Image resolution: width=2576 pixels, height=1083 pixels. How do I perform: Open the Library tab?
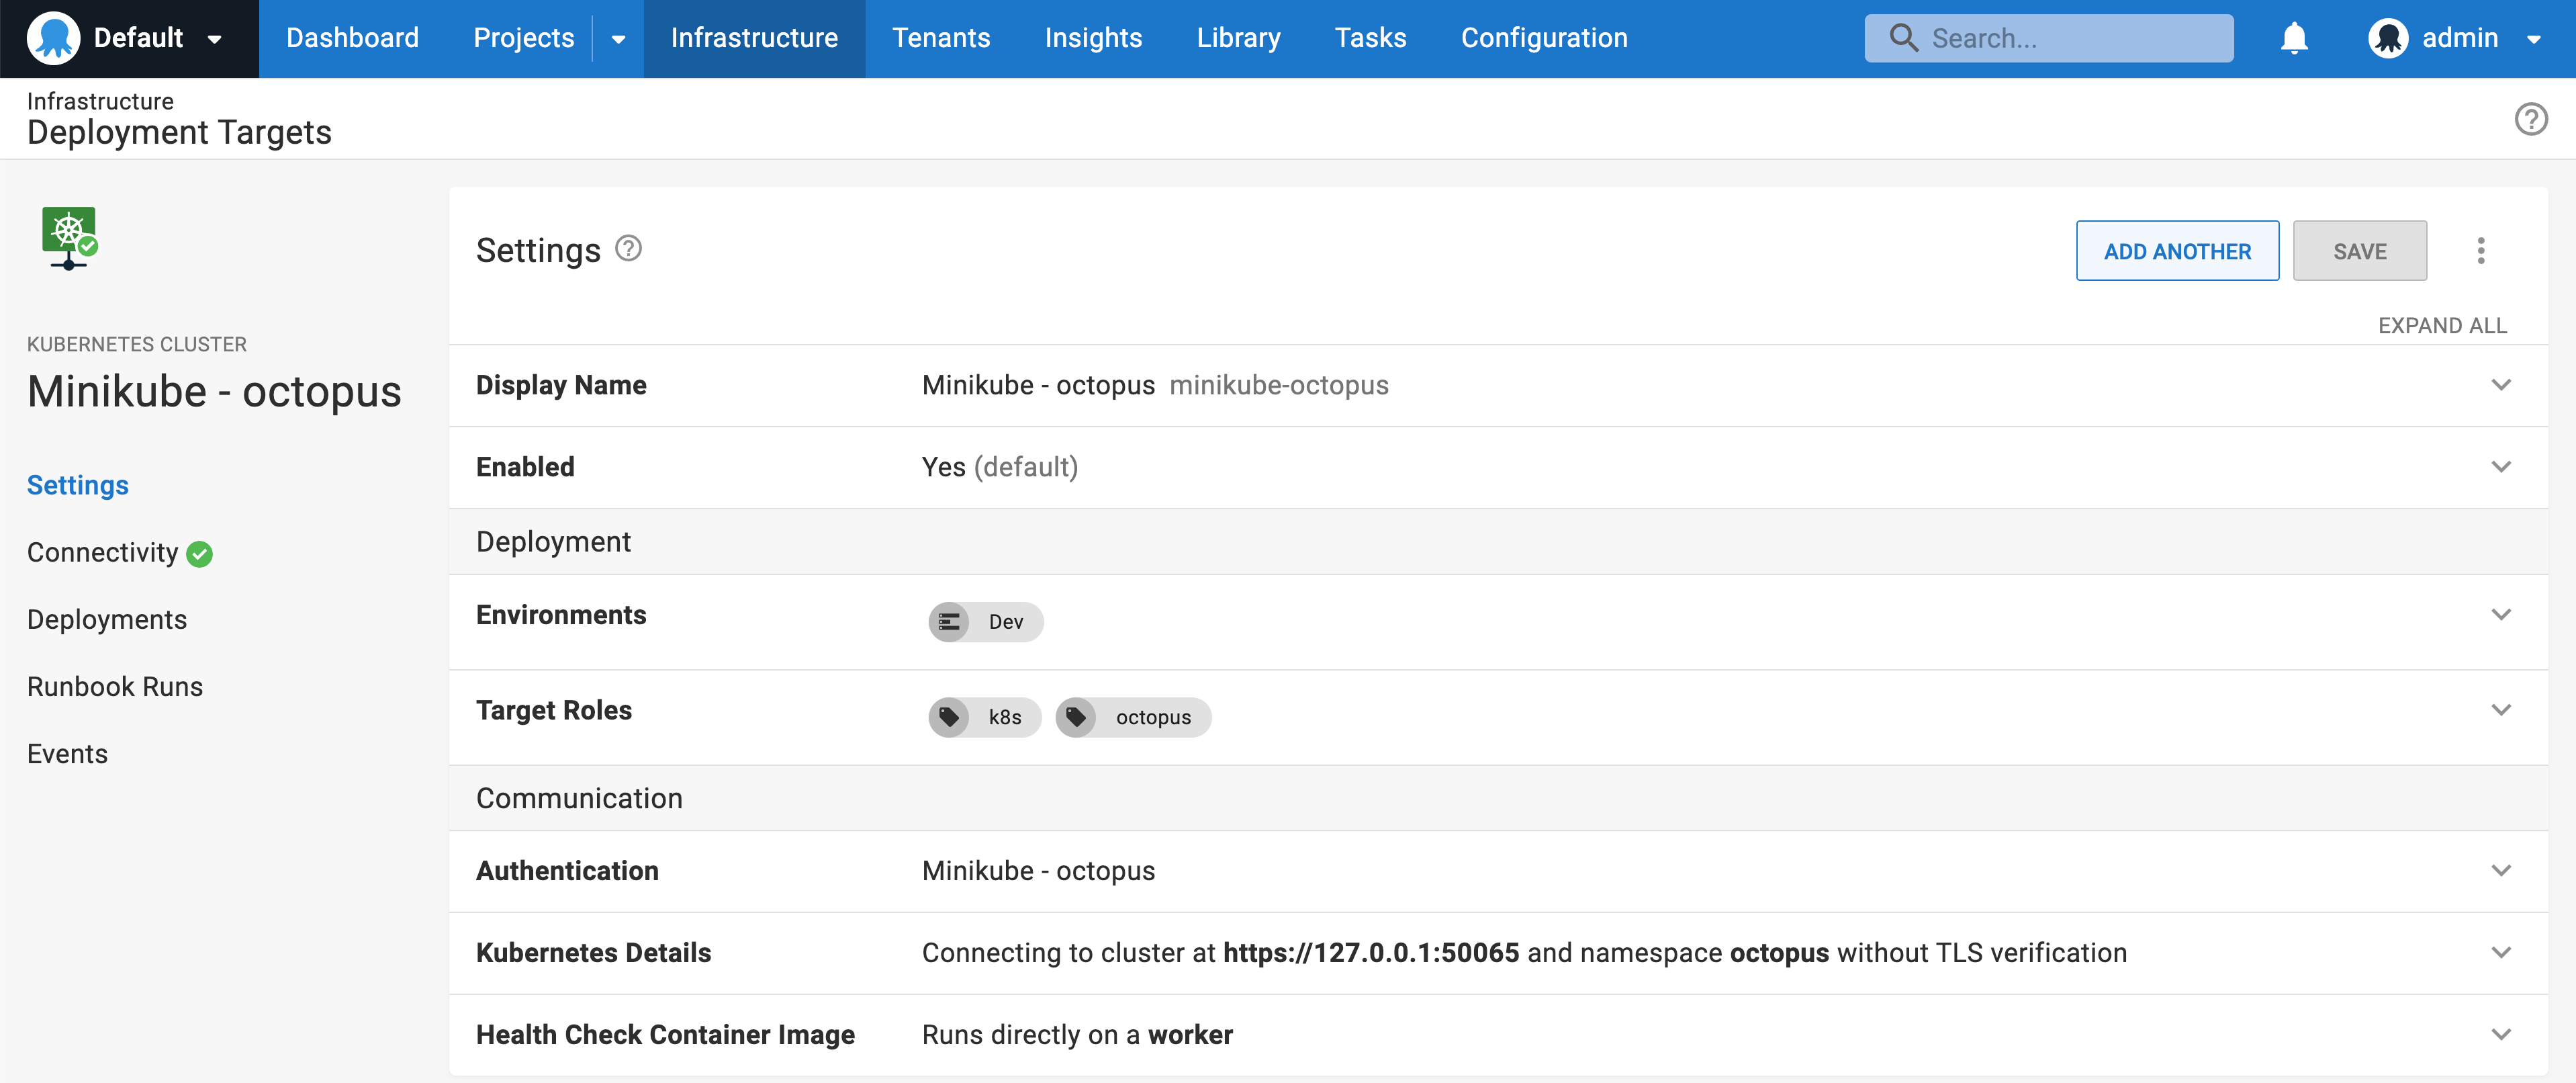point(1238,38)
